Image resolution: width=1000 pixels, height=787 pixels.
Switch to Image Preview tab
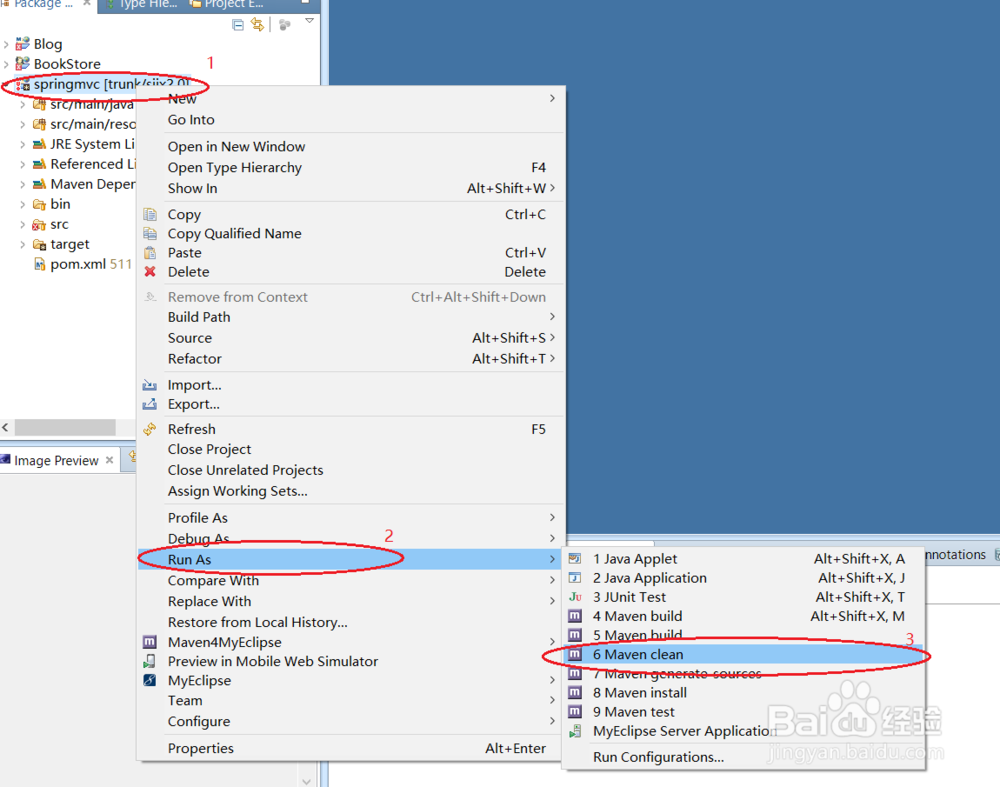[x=56, y=460]
